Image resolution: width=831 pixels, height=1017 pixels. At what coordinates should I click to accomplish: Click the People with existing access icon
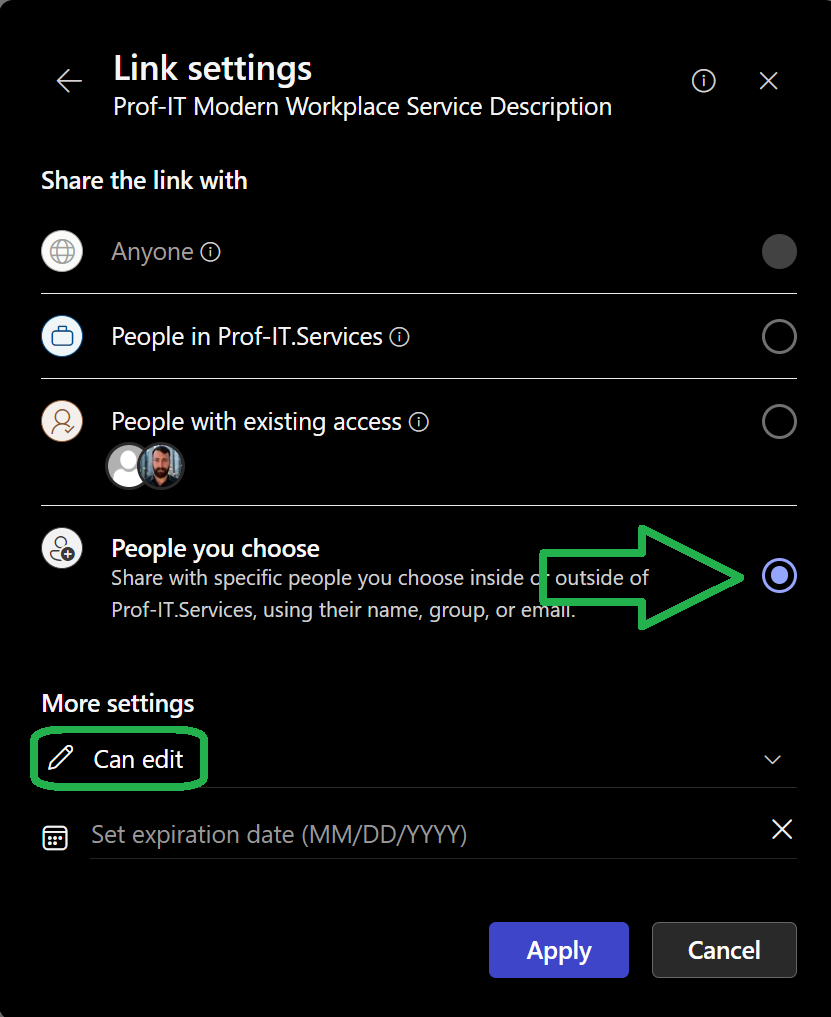[61, 422]
